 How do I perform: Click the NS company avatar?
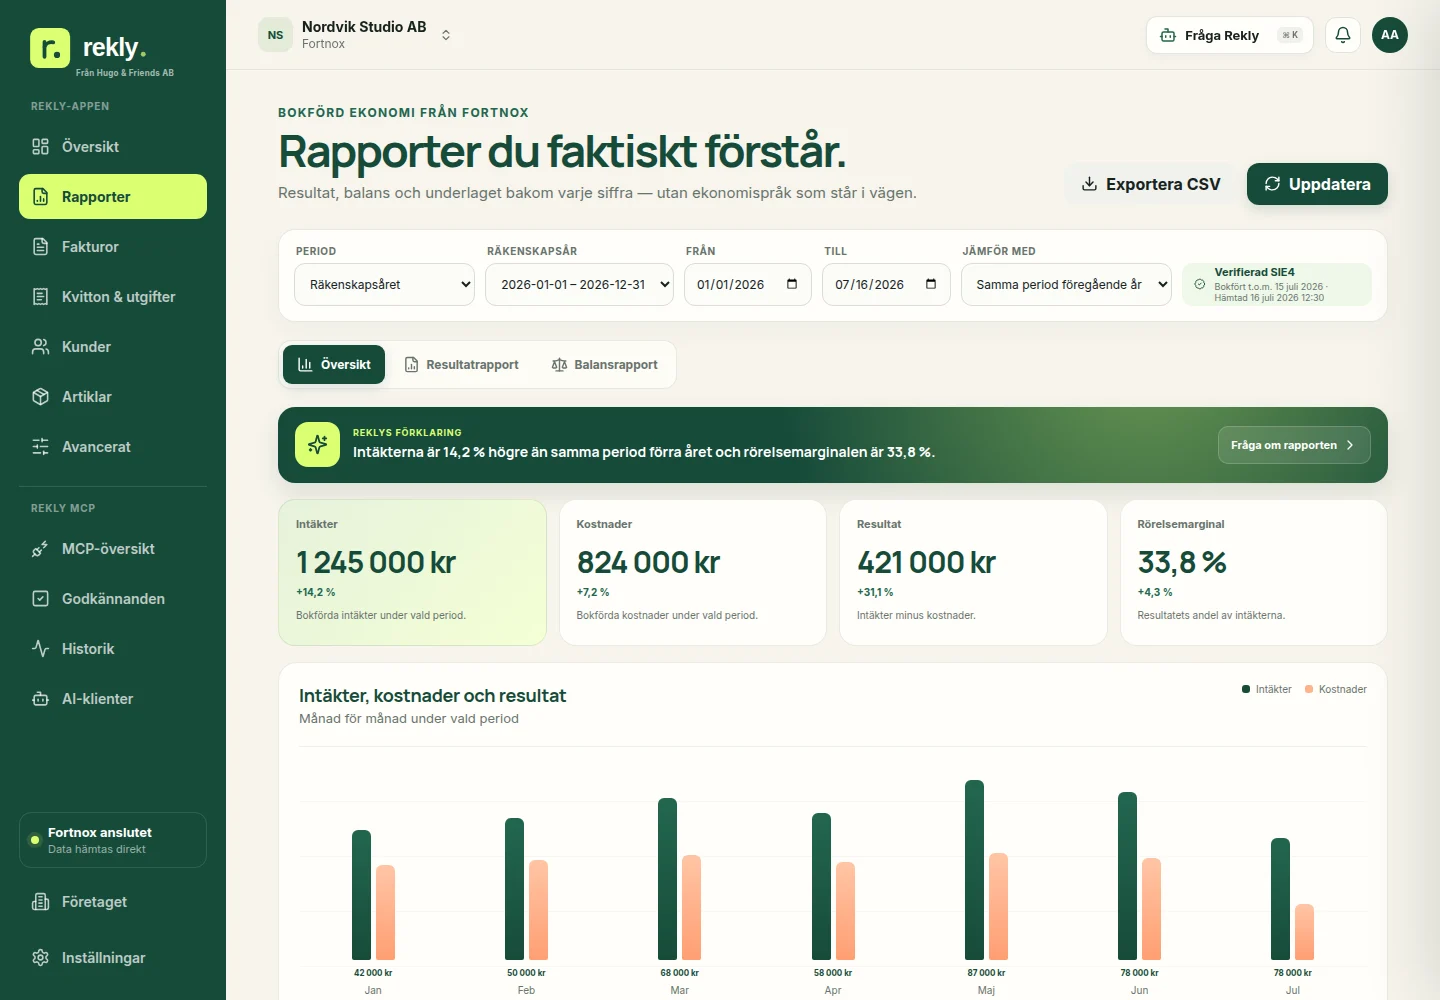[x=275, y=35]
